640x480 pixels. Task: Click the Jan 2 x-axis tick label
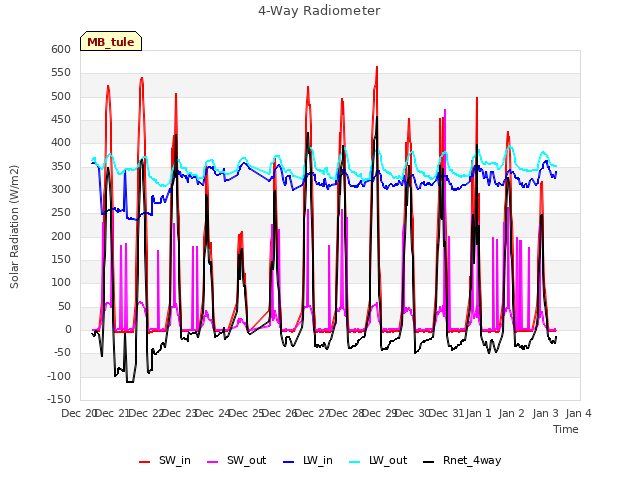tap(511, 413)
